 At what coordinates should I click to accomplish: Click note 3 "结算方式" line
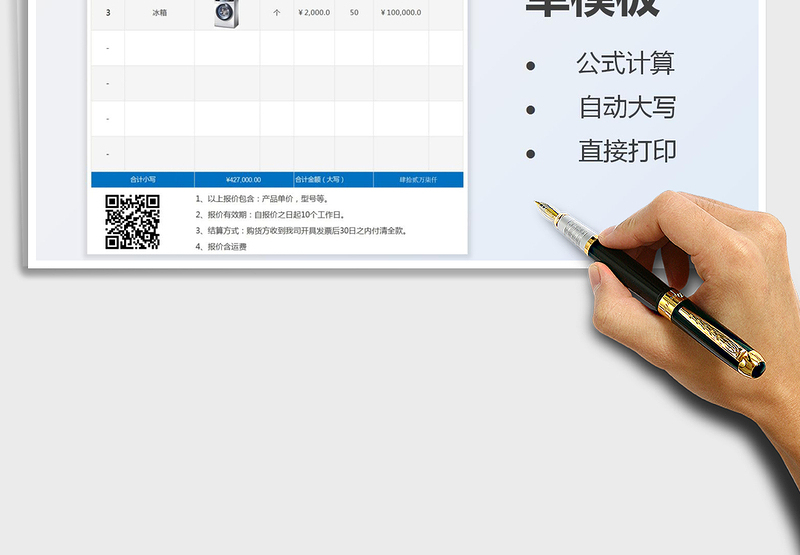click(302, 231)
